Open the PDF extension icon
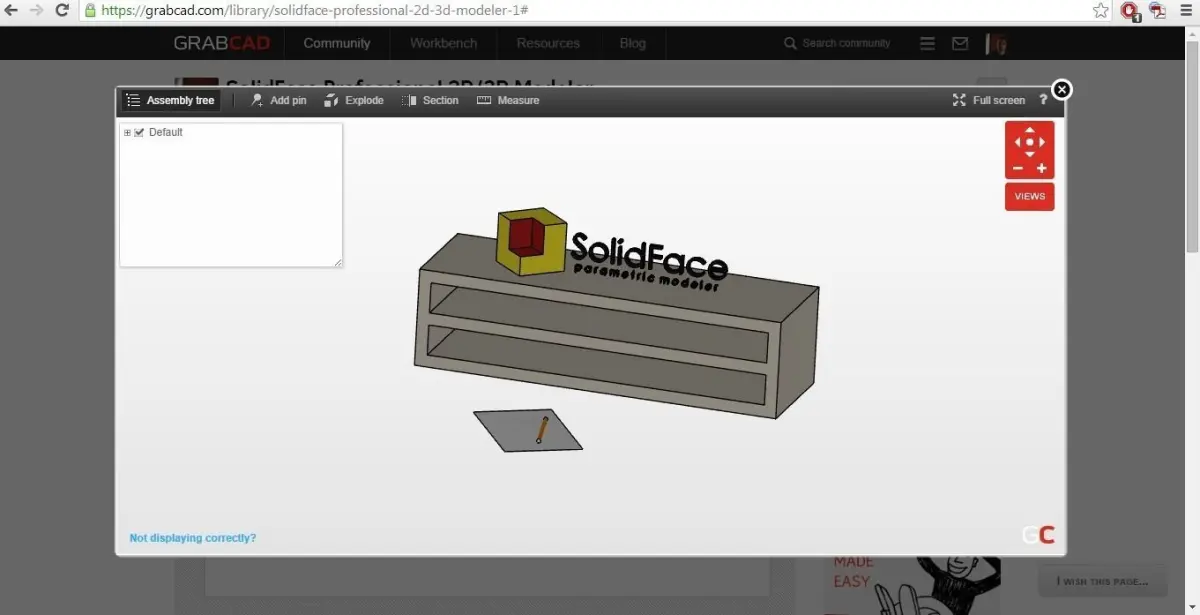This screenshot has width=1200, height=615. pos(1158,11)
